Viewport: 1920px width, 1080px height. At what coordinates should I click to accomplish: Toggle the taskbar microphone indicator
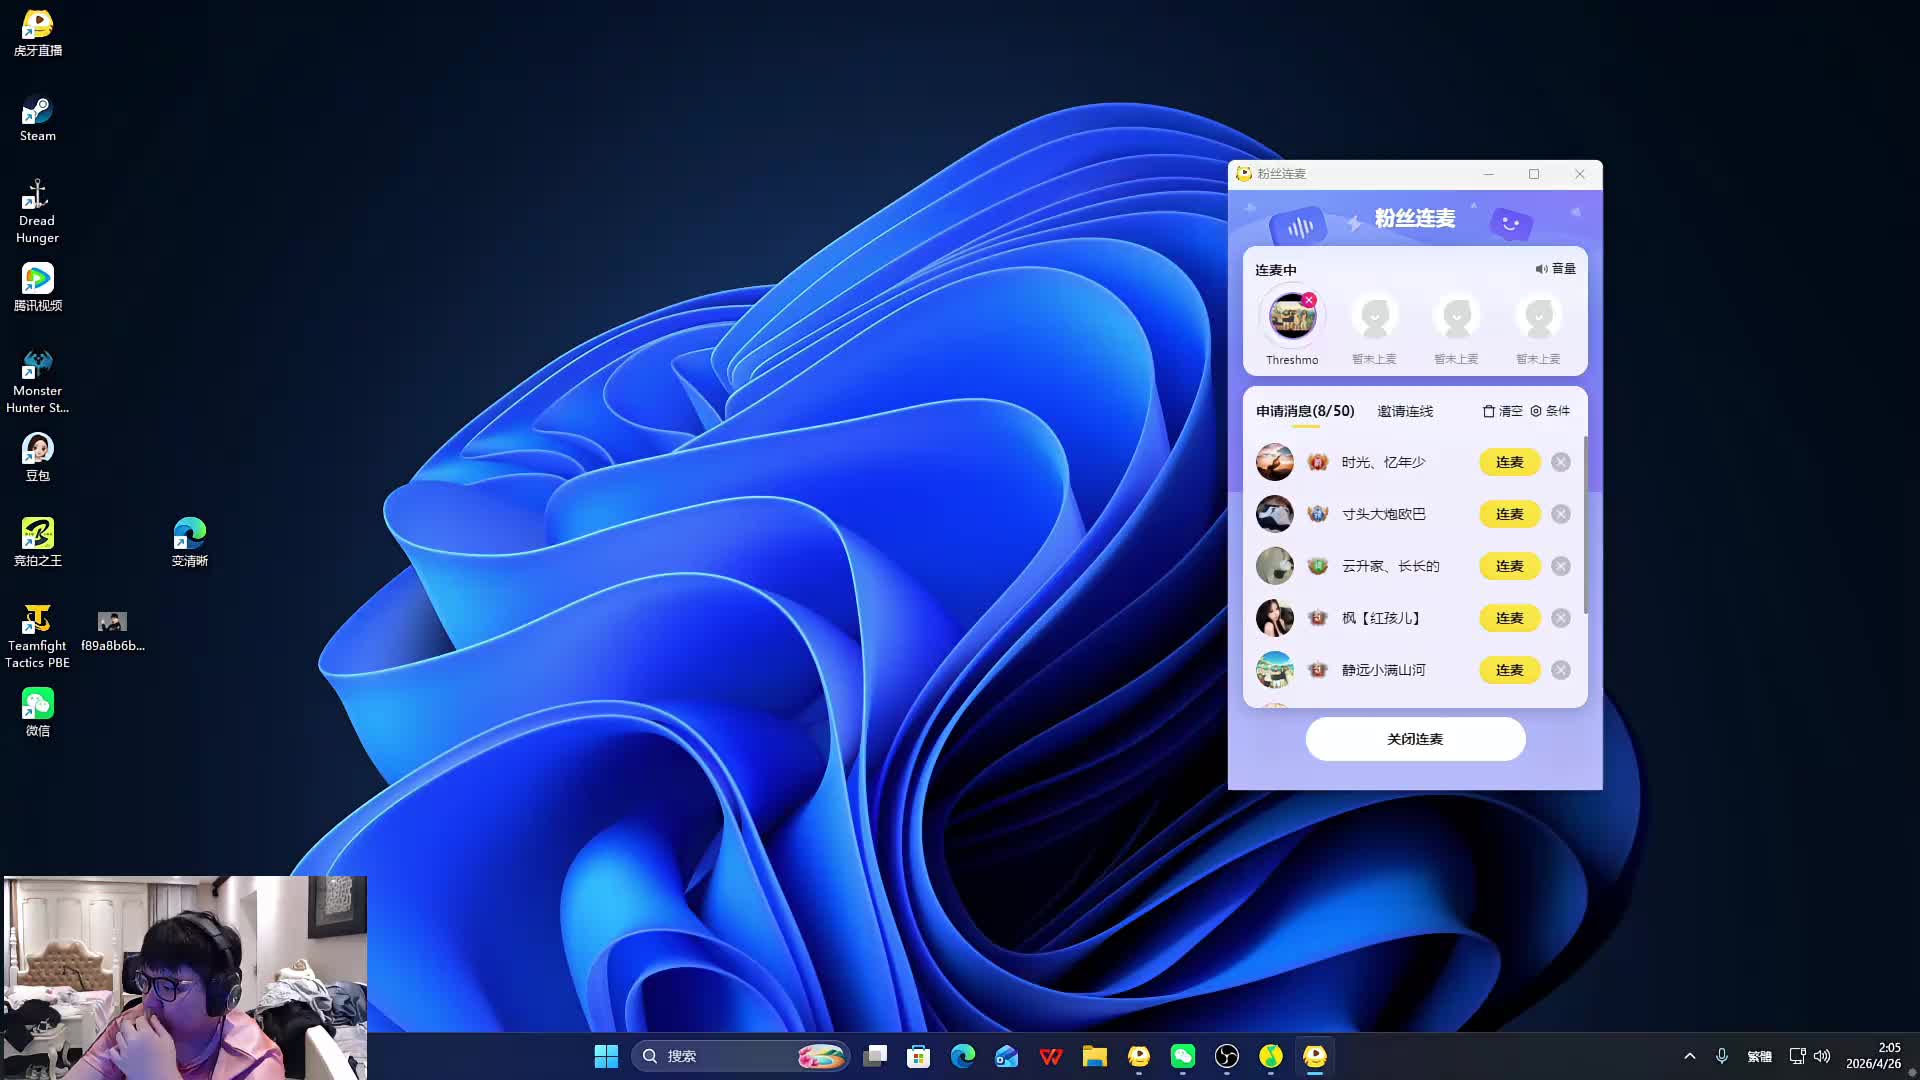click(x=1721, y=1056)
